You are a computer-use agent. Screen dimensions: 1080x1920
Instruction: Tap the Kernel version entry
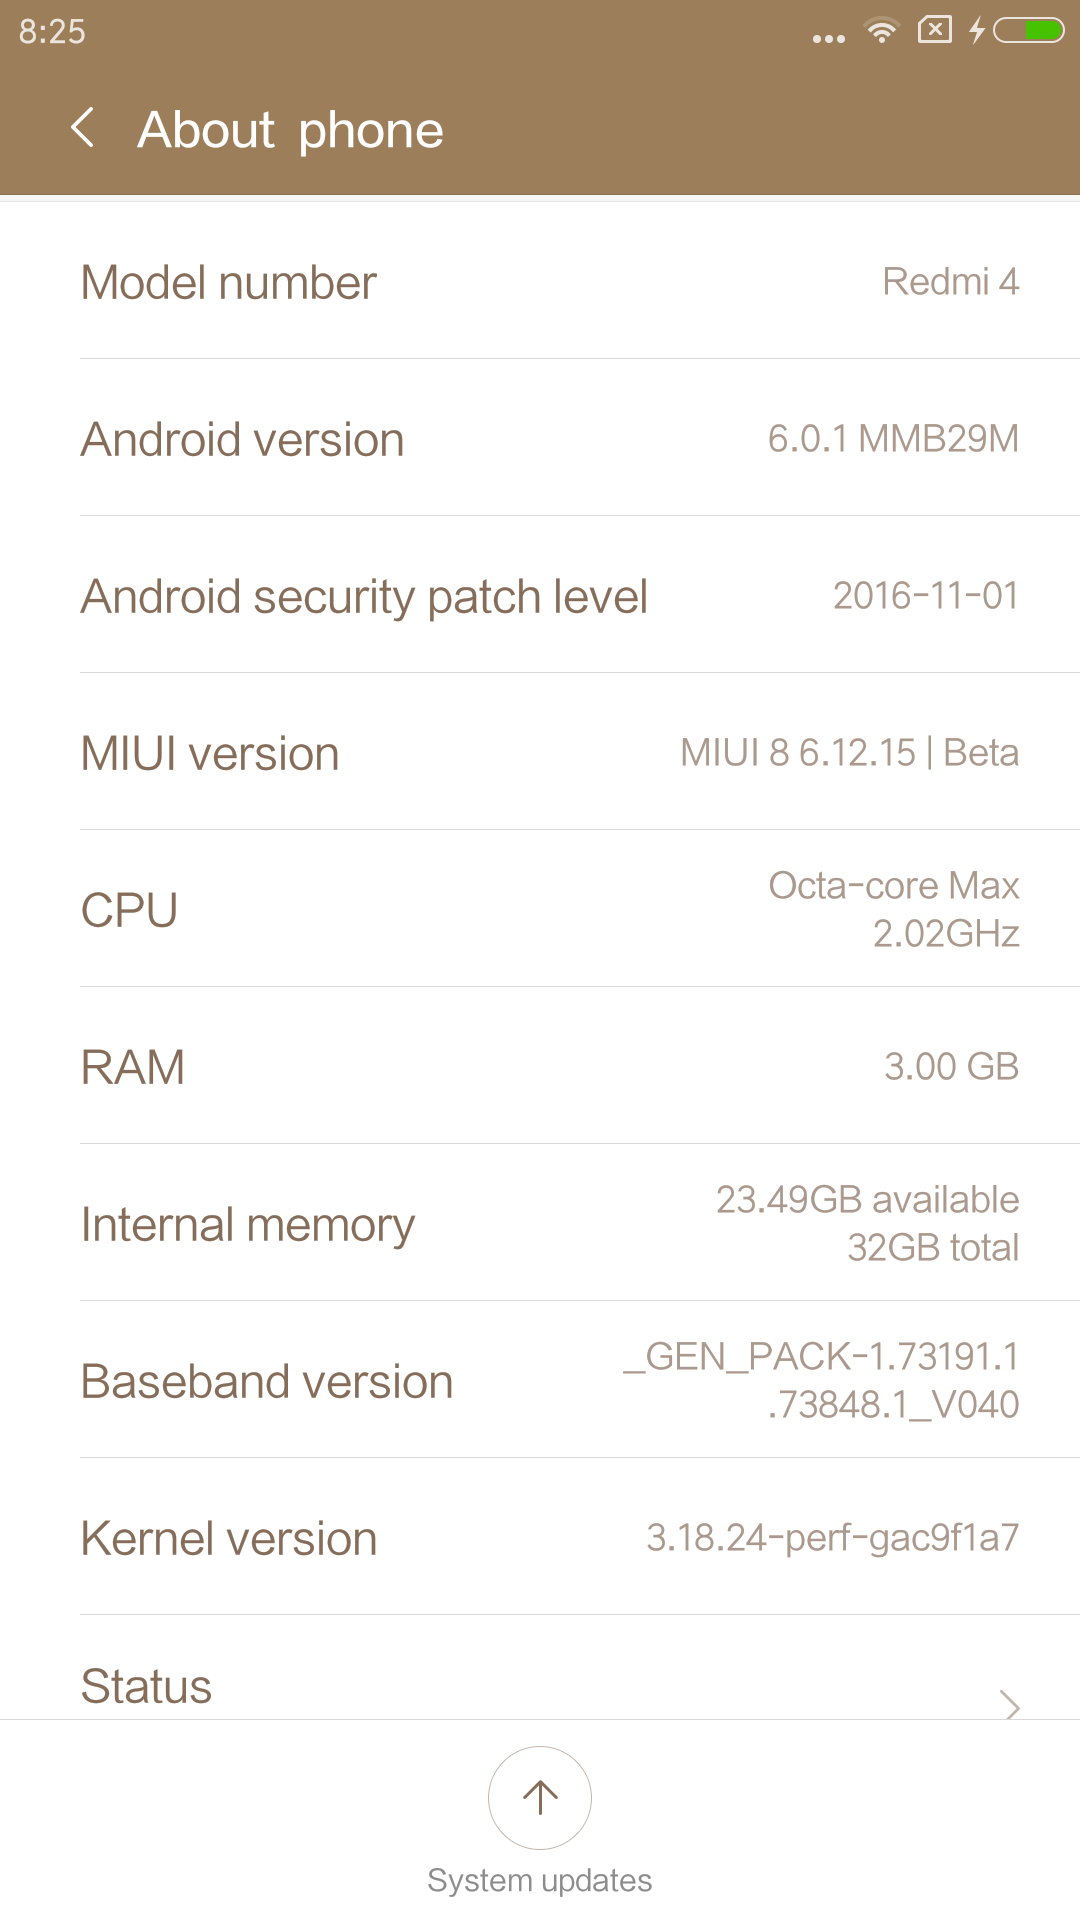tap(540, 1538)
